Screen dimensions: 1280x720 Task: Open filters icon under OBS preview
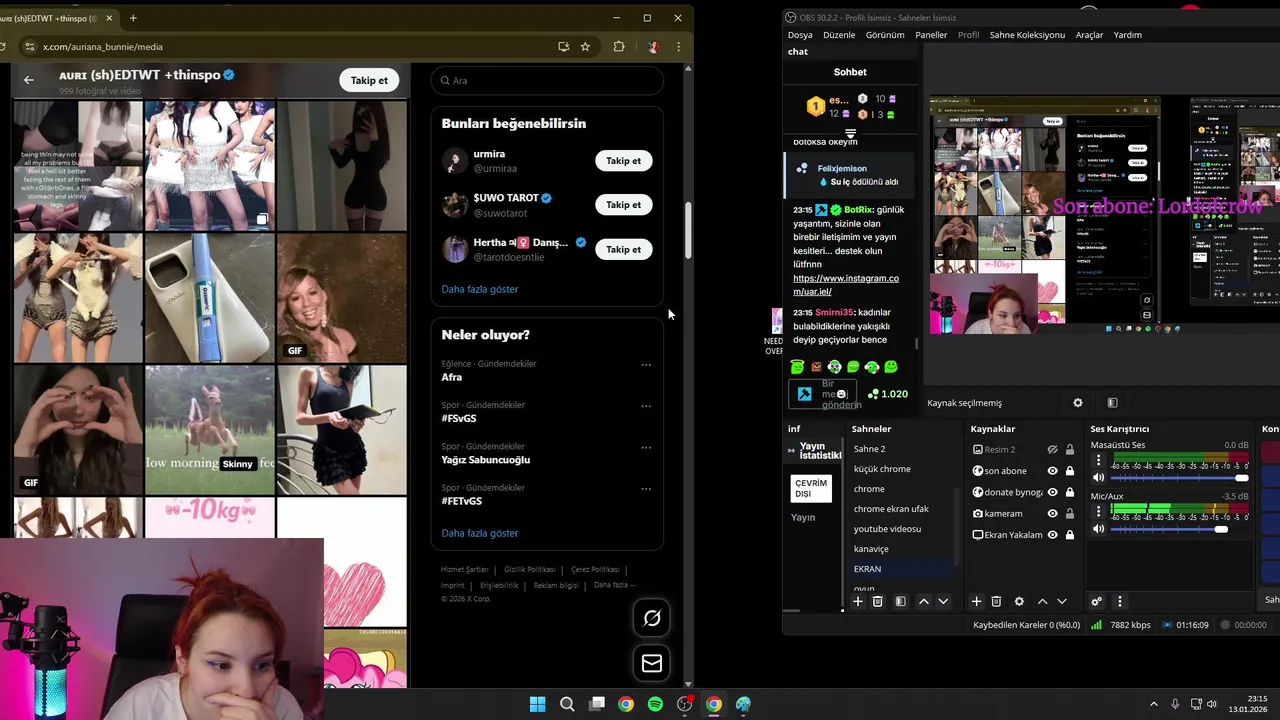point(1112,402)
